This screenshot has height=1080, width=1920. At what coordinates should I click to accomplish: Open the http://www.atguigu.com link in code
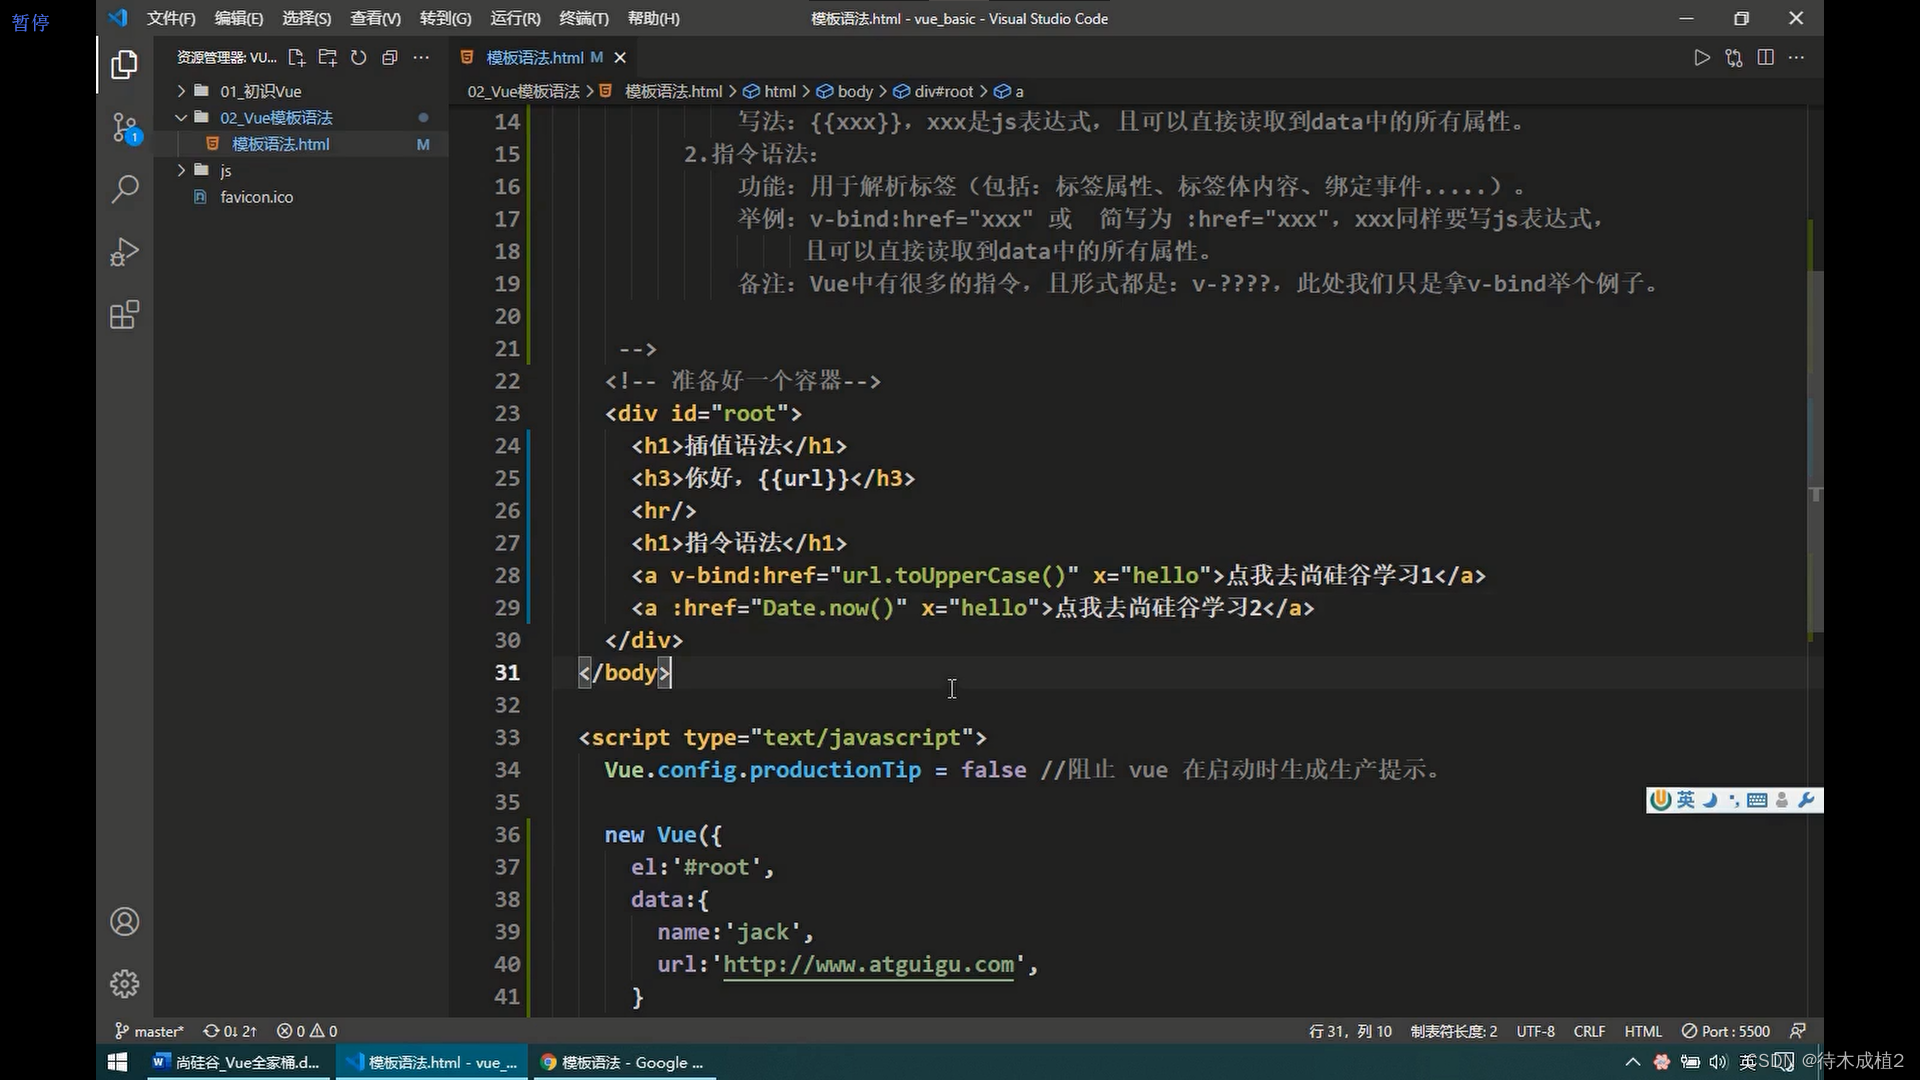[x=868, y=964]
